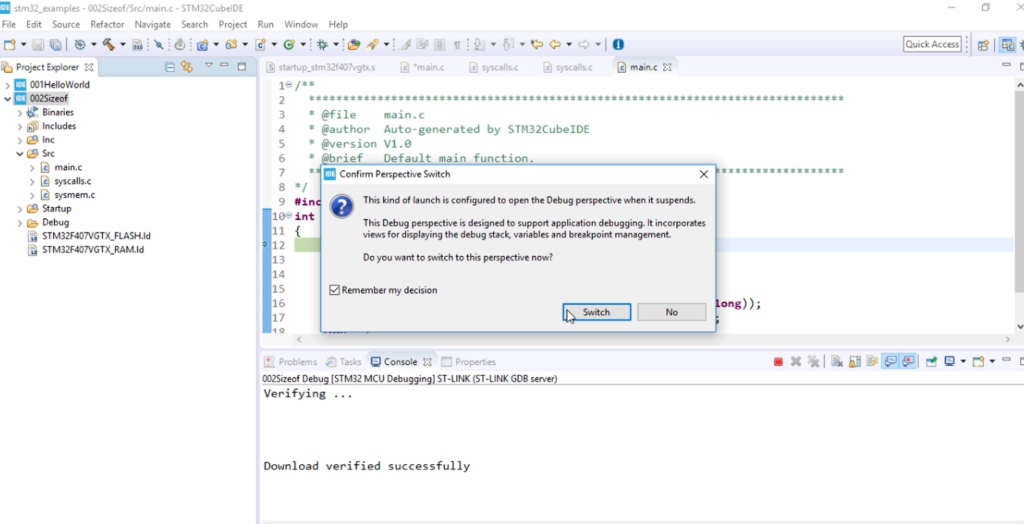
Task: Select sysmem.c in Project Explorer
Action: tap(74, 195)
